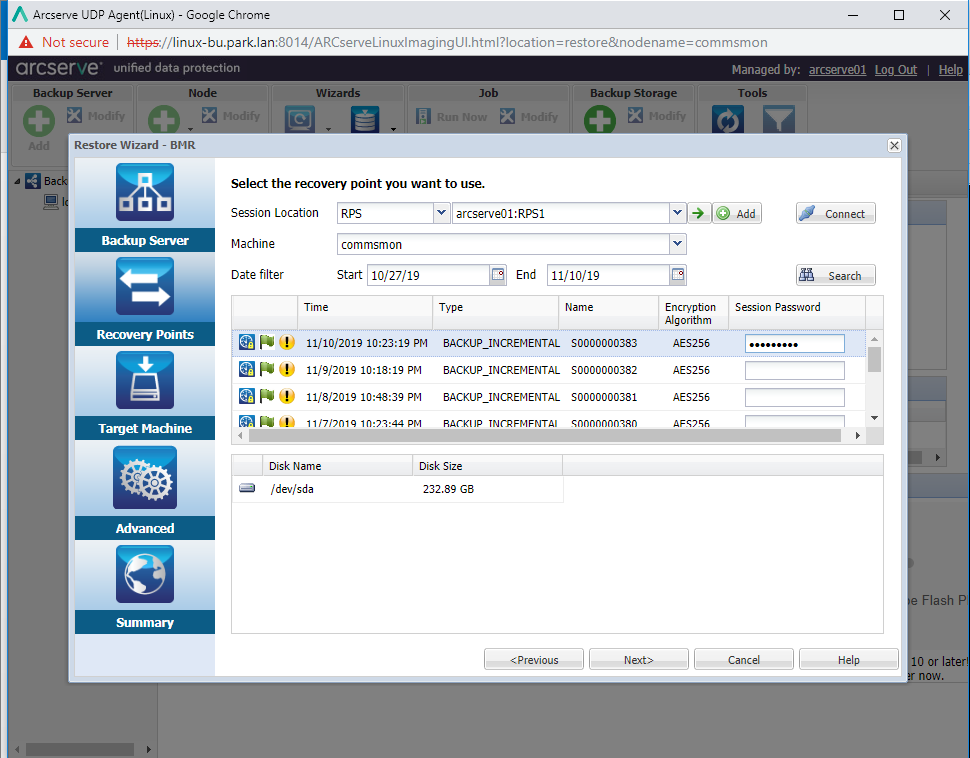Close the Restore Wizard - BMR dialog
Viewport: 970px width, 758px height.
[894, 145]
